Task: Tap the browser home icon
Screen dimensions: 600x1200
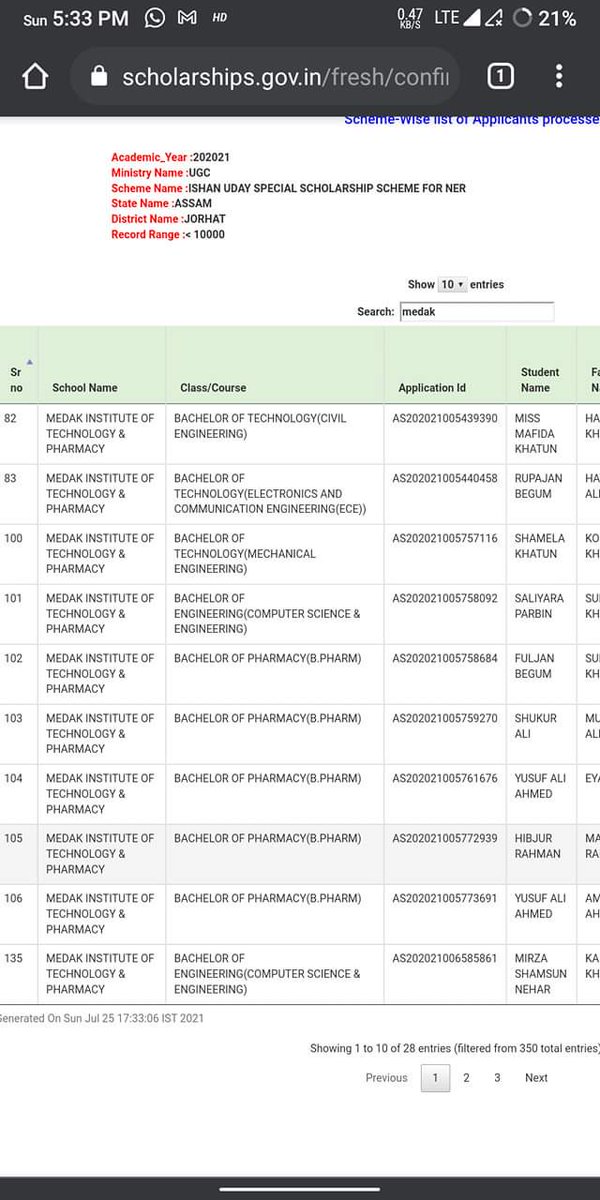Action: click(x=35, y=77)
